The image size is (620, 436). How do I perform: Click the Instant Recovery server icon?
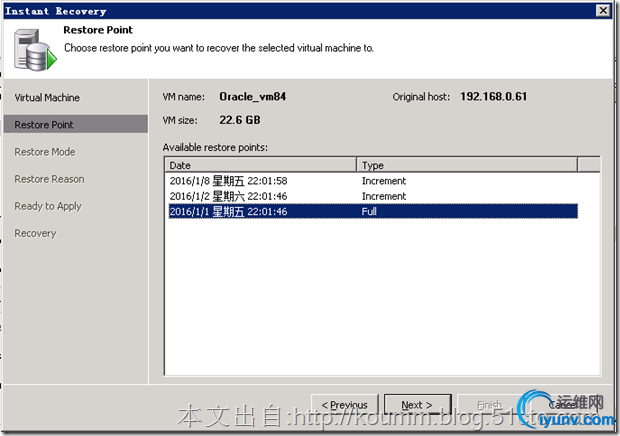pos(35,50)
